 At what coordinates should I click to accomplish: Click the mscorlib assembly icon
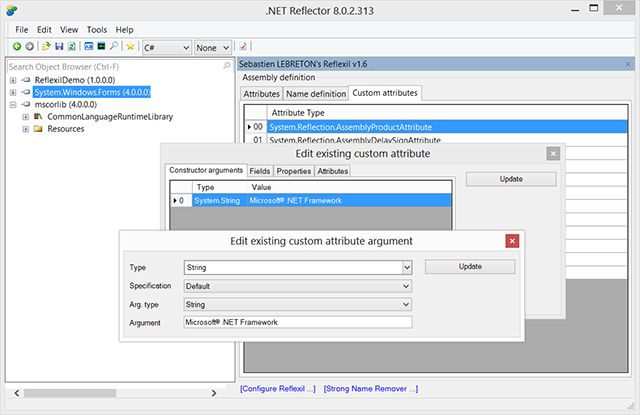(x=26, y=104)
